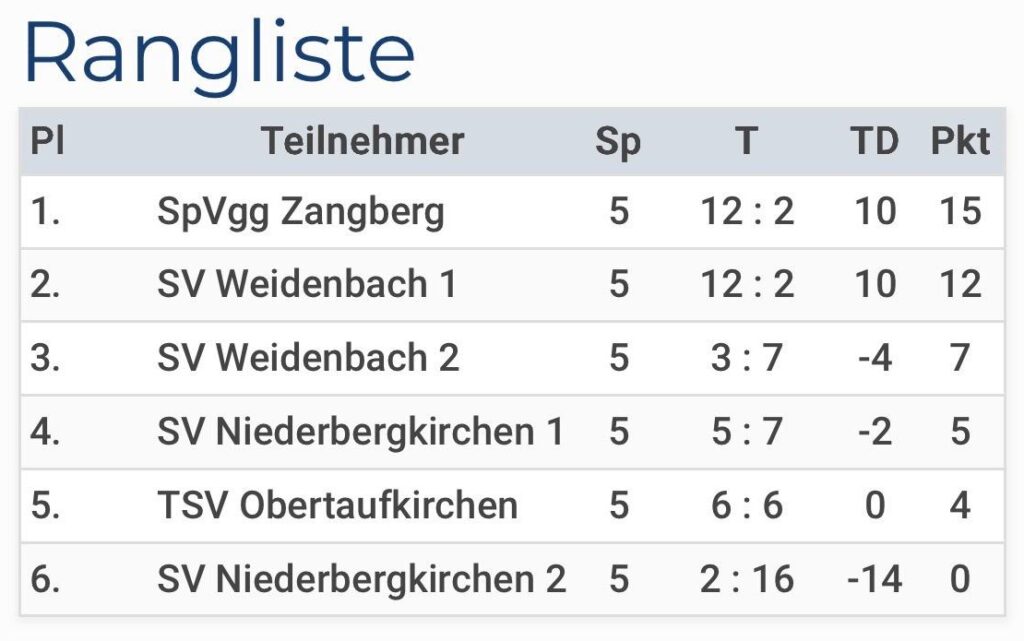Click the Rangliste heading
1024x641 pixels.
[x=219, y=54]
